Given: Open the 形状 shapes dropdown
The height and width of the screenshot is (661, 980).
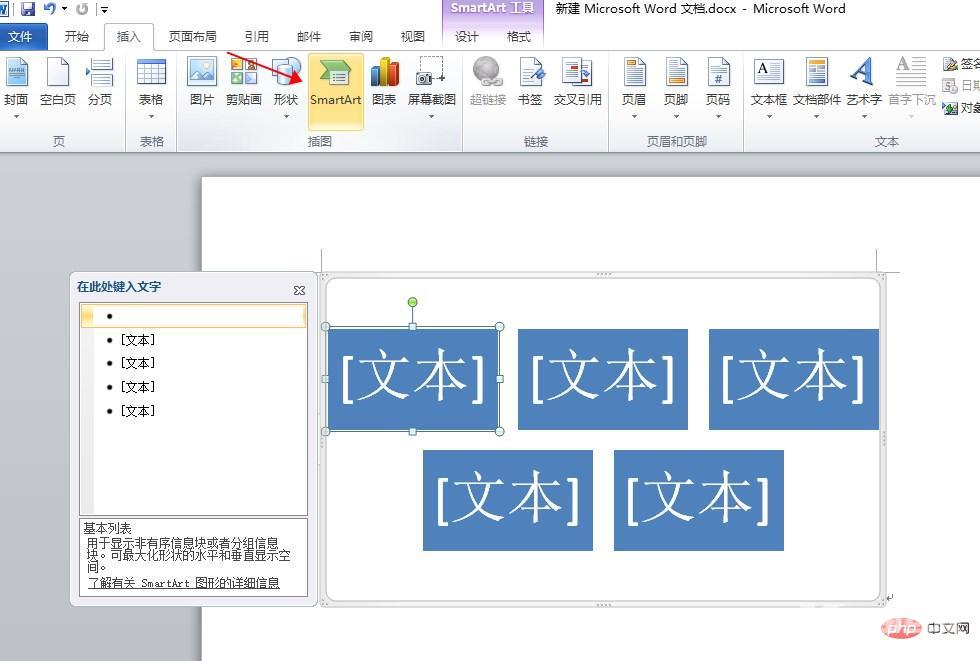Looking at the screenshot, I should pyautogui.click(x=286, y=115).
